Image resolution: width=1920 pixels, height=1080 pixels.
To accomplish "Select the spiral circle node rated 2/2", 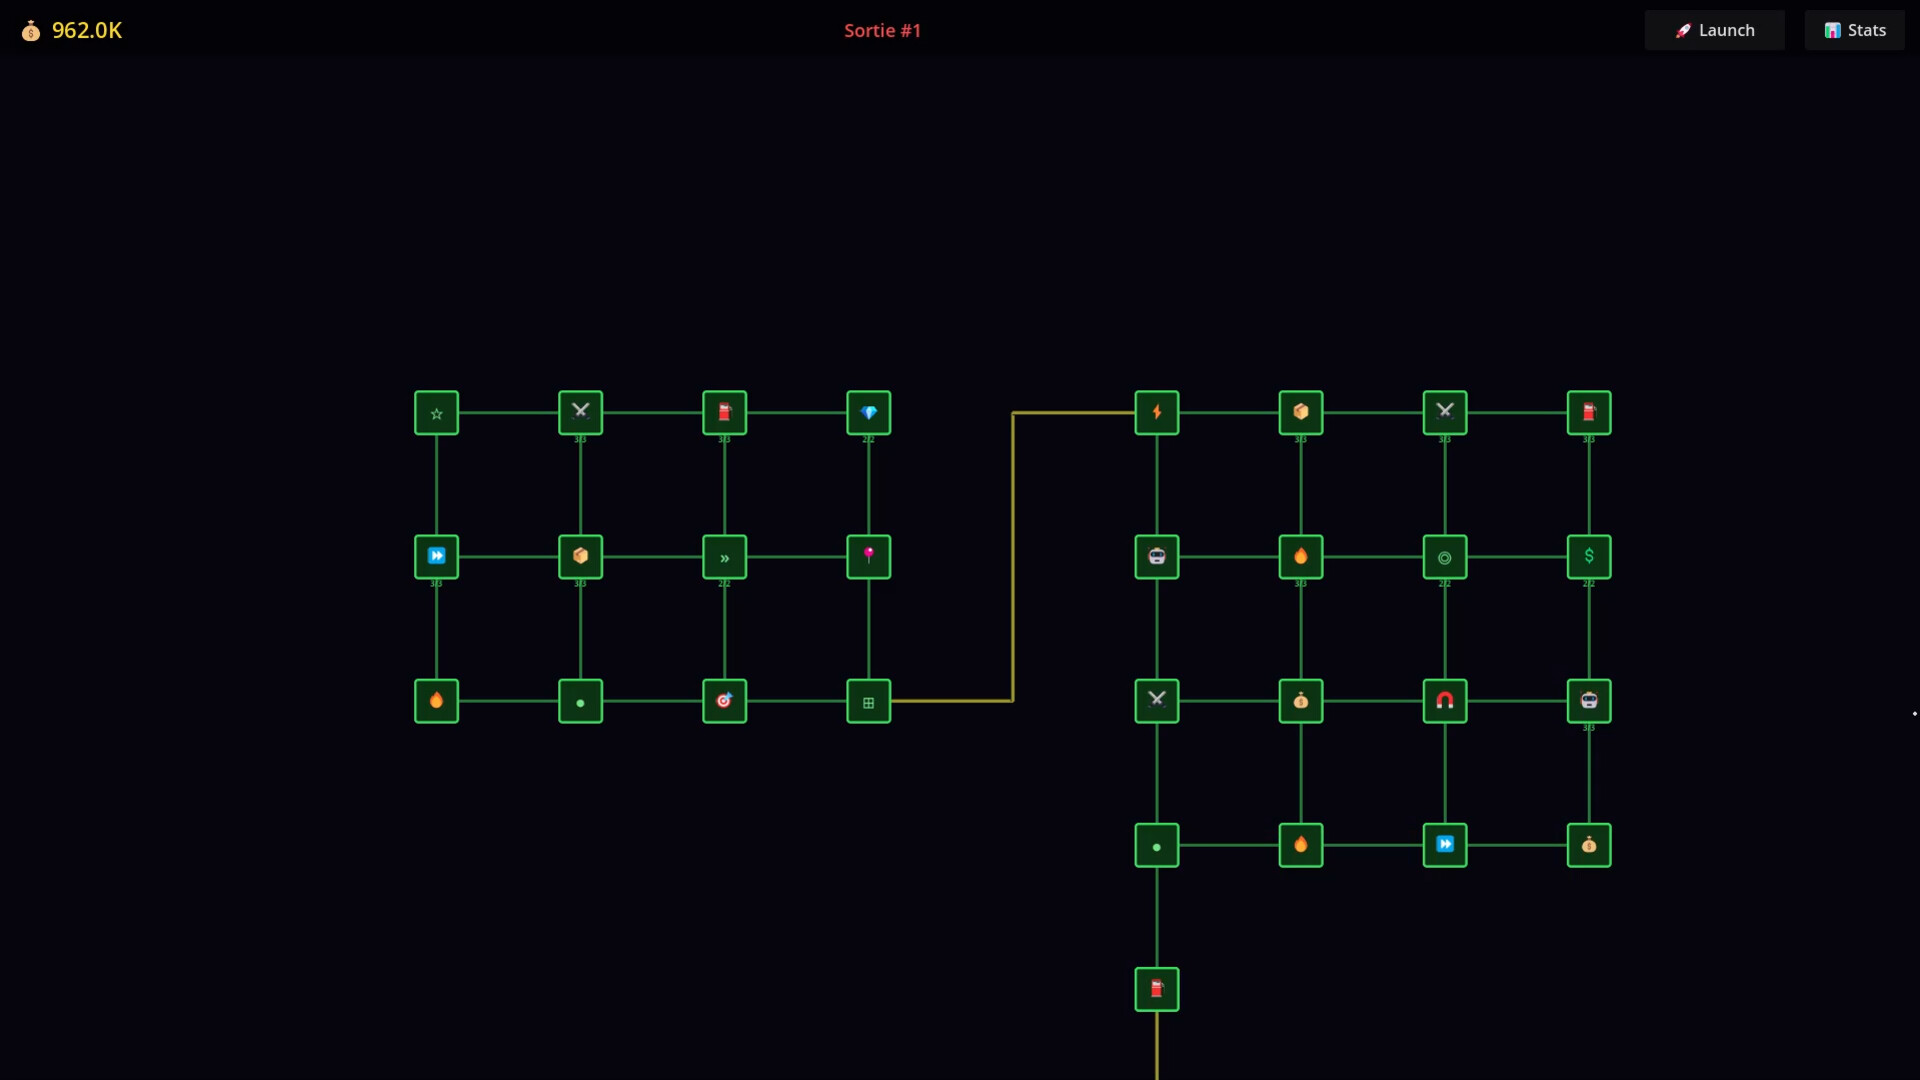I will 1445,557.
